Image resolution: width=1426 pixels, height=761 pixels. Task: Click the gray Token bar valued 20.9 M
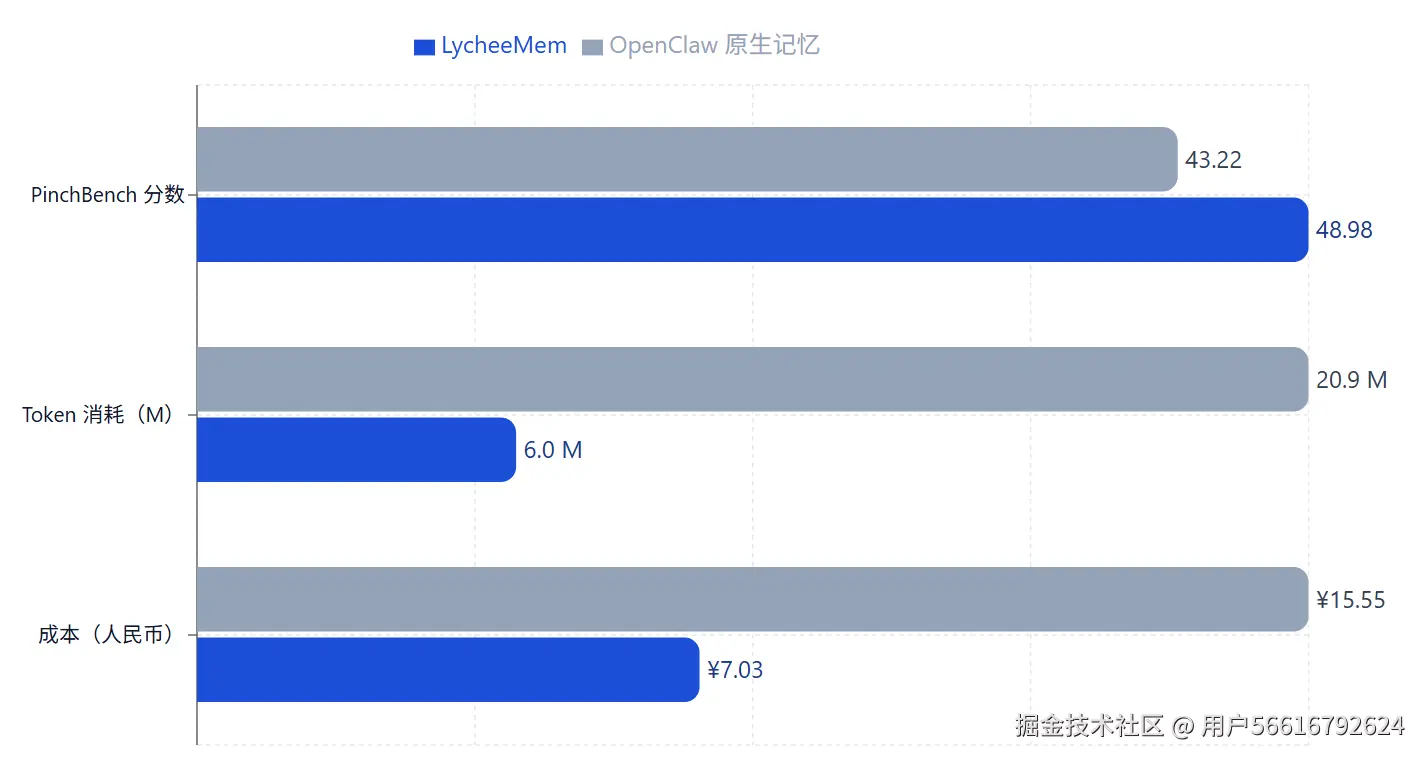click(x=753, y=379)
